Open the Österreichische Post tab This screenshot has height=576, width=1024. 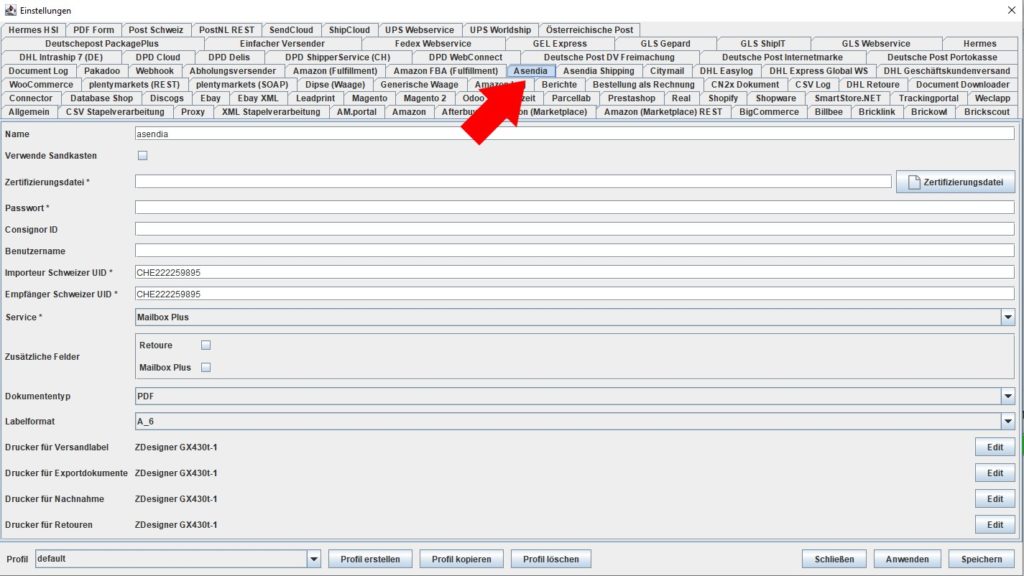click(590, 30)
